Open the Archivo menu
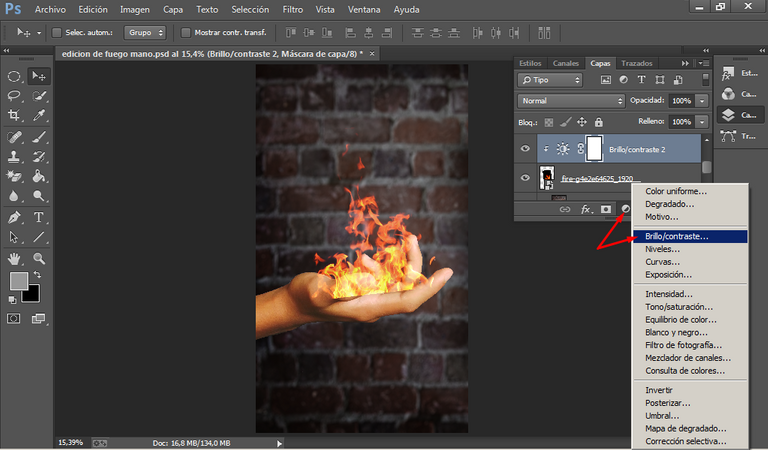The width and height of the screenshot is (768, 450). click(x=50, y=9)
